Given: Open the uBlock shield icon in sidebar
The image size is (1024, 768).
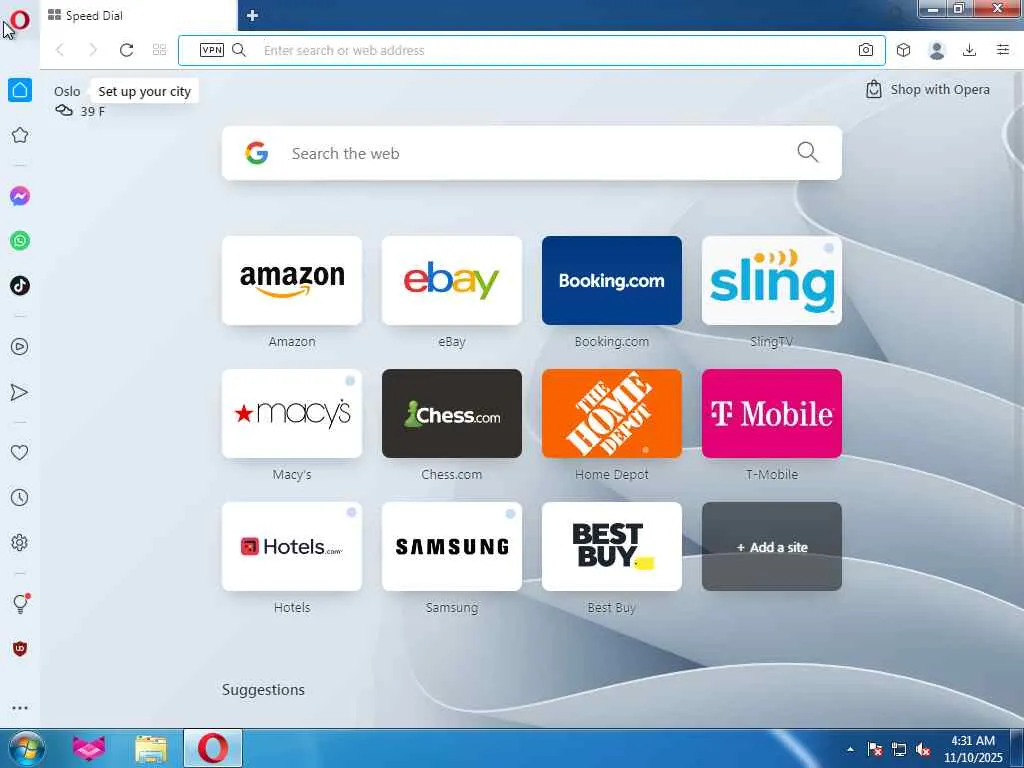Looking at the screenshot, I should (20, 648).
